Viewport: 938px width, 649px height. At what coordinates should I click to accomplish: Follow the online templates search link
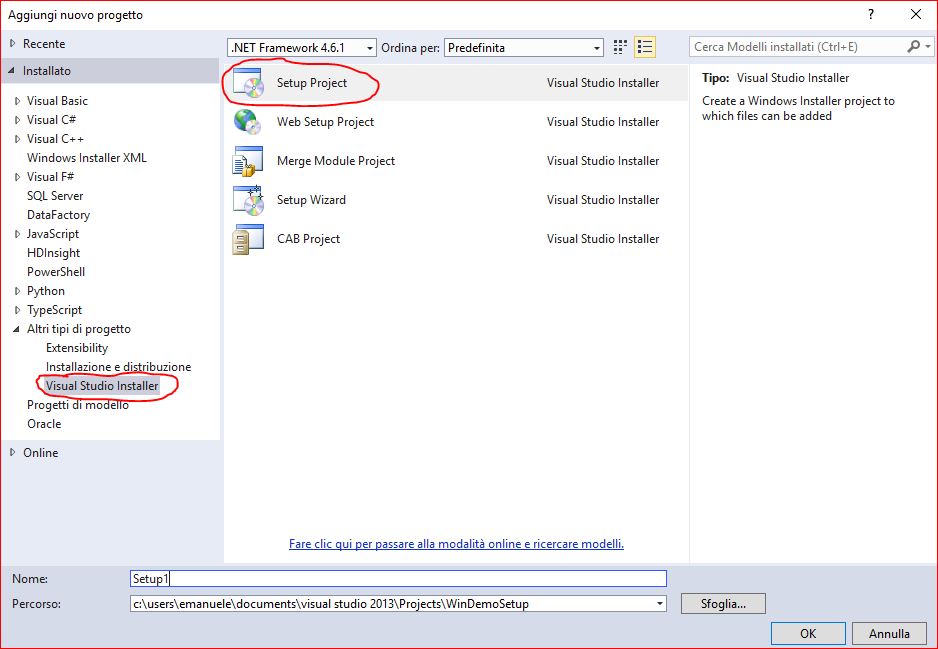(456, 544)
